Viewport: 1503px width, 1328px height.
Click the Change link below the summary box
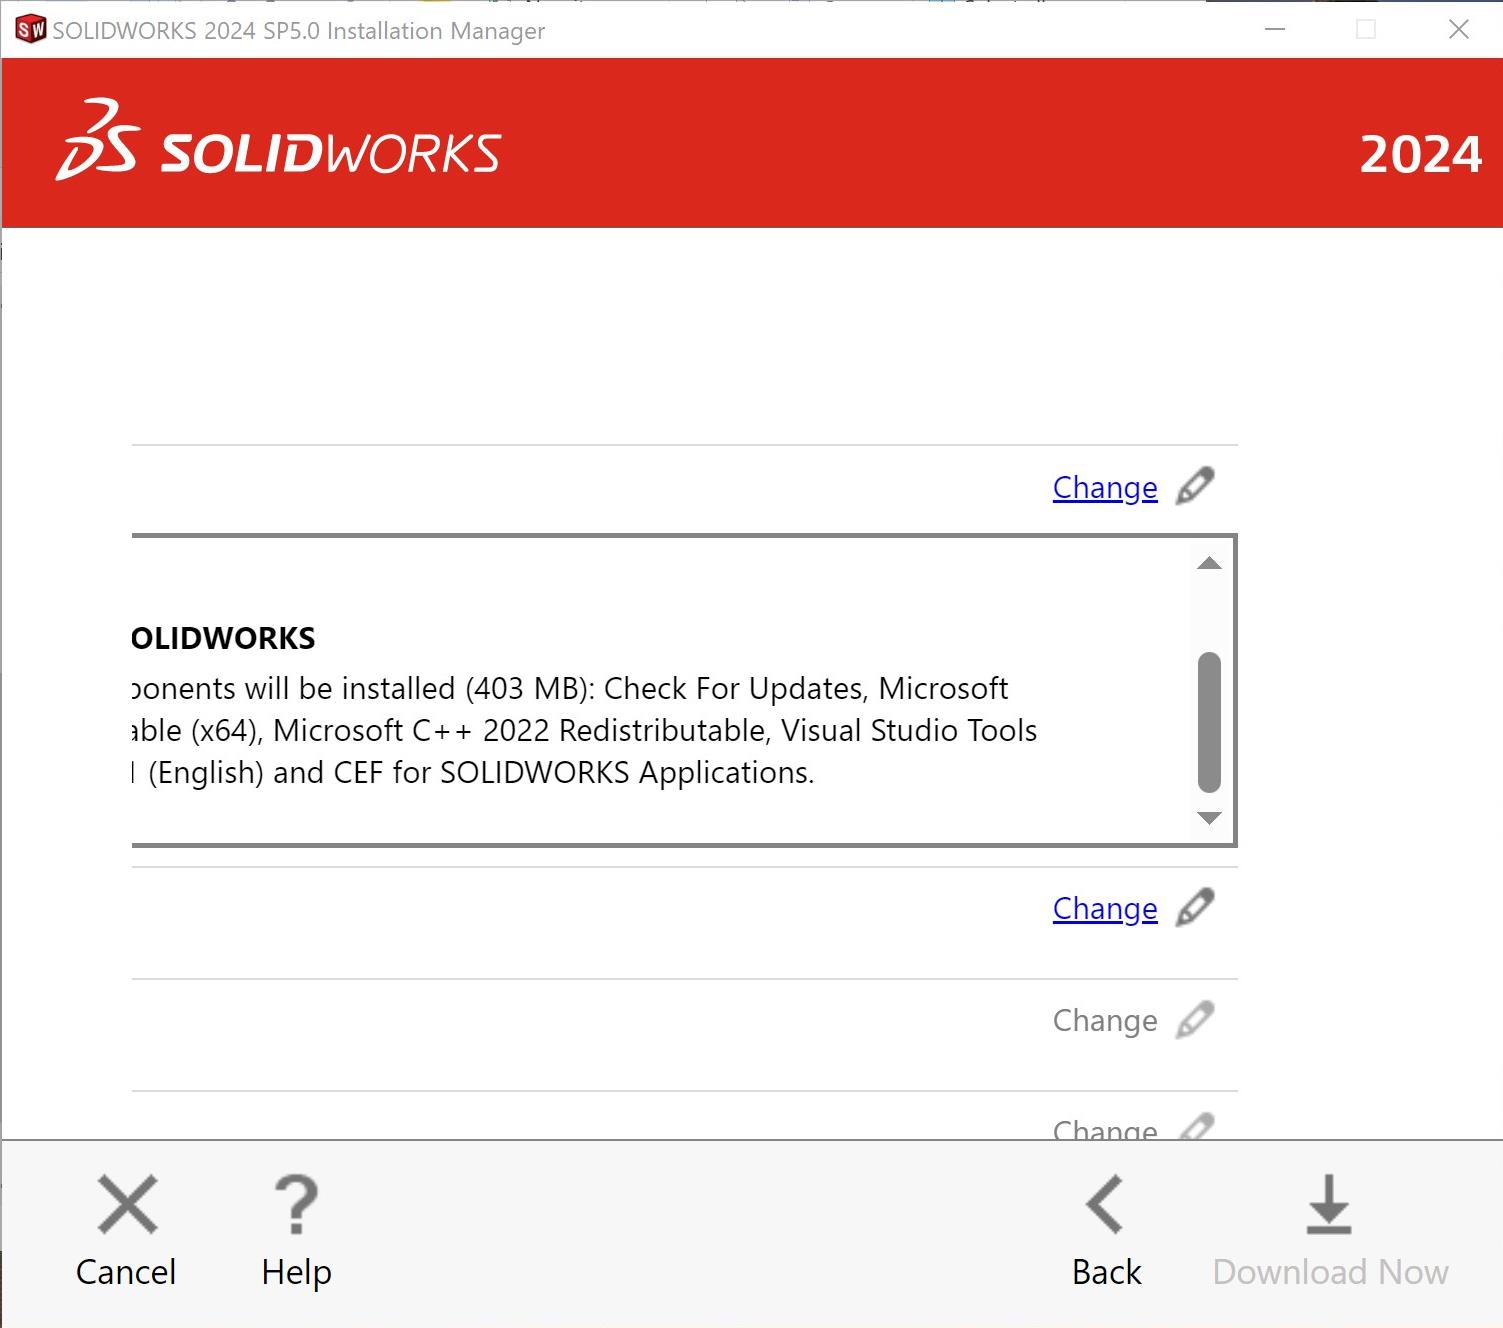(1105, 908)
